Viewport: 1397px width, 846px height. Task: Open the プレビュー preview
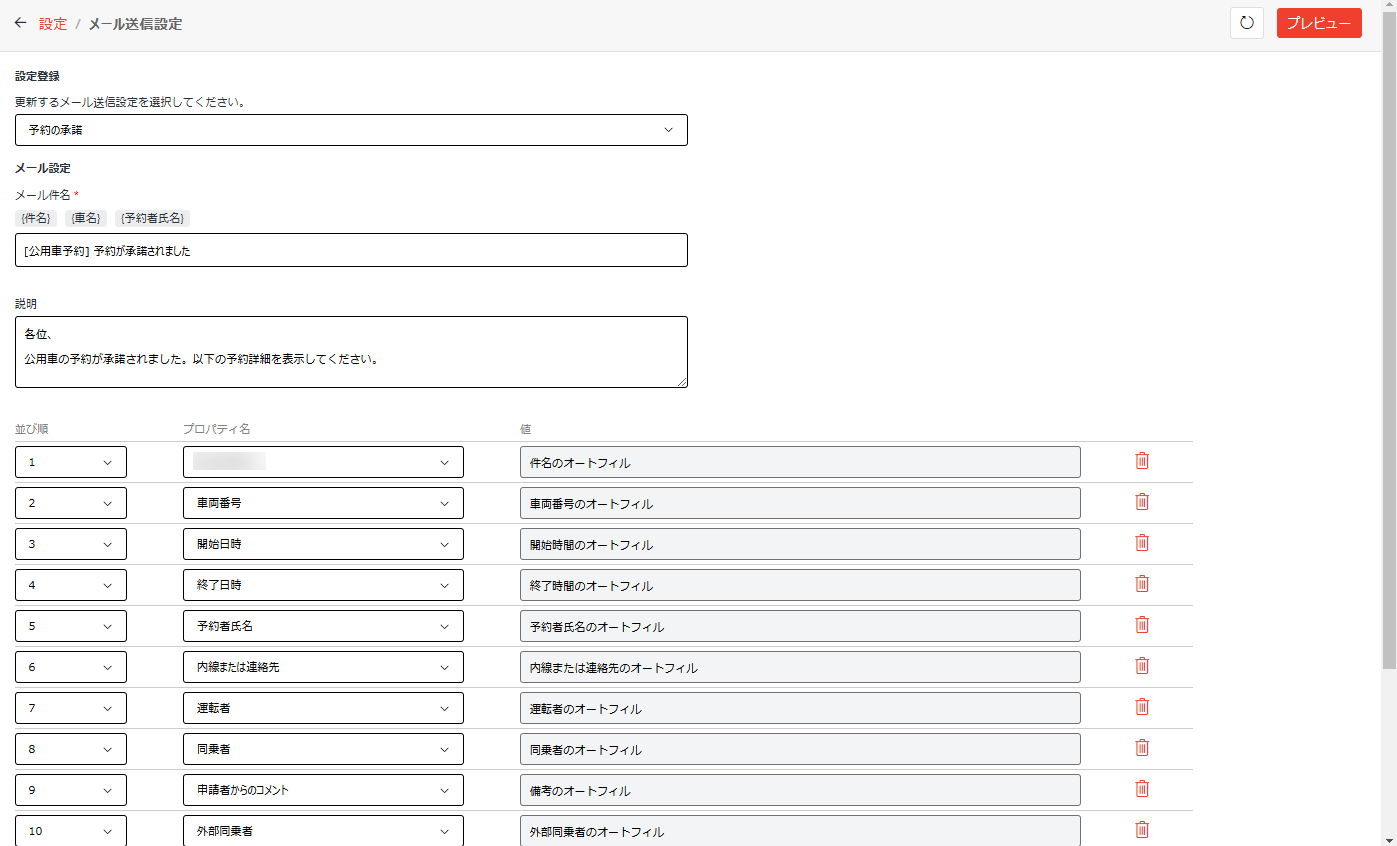tap(1319, 23)
